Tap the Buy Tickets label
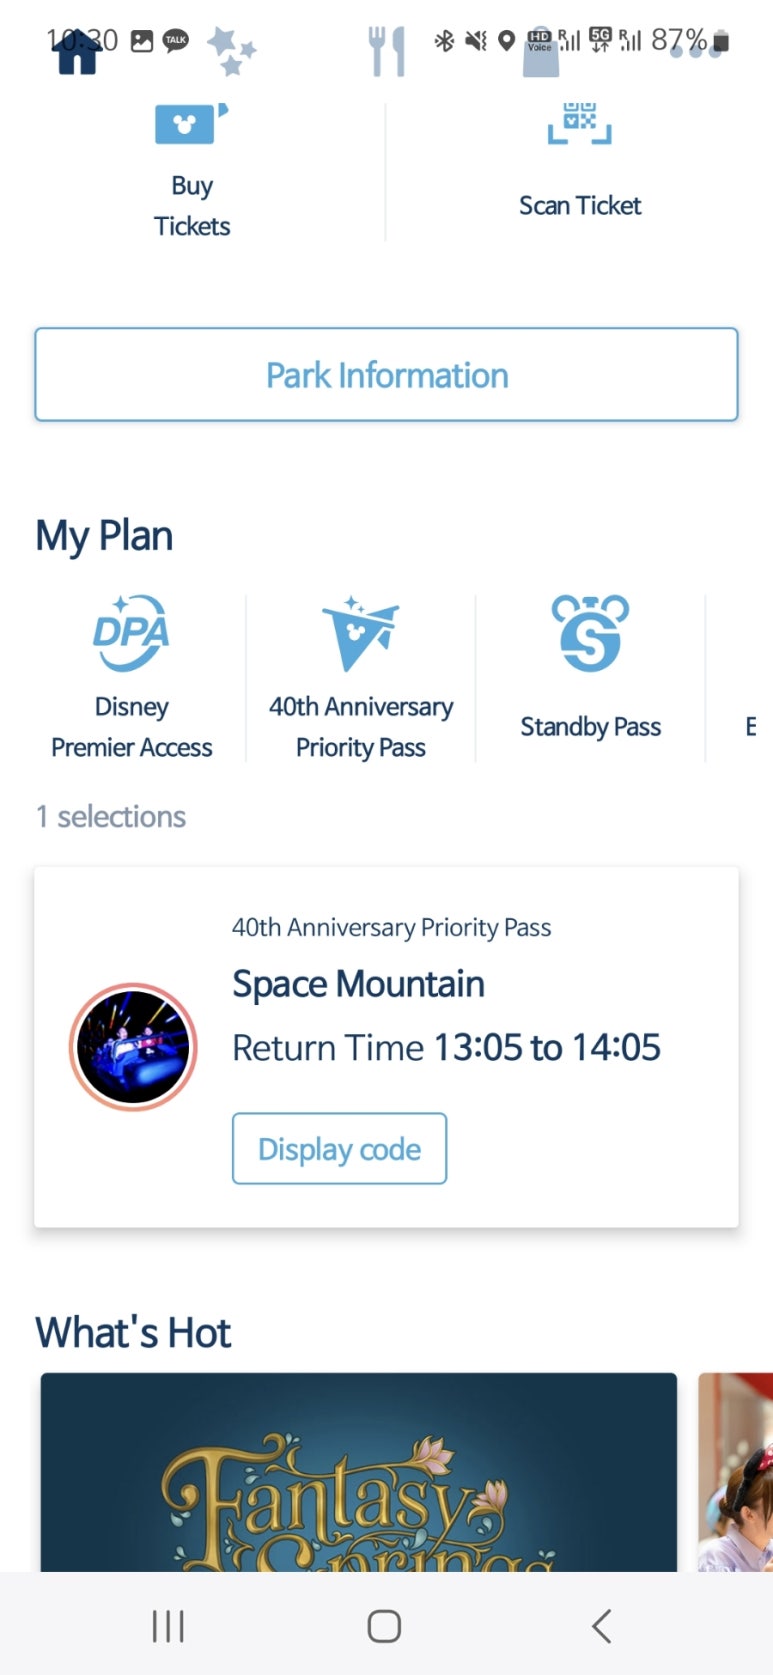Screen dimensions: 773x1675 point(191,206)
